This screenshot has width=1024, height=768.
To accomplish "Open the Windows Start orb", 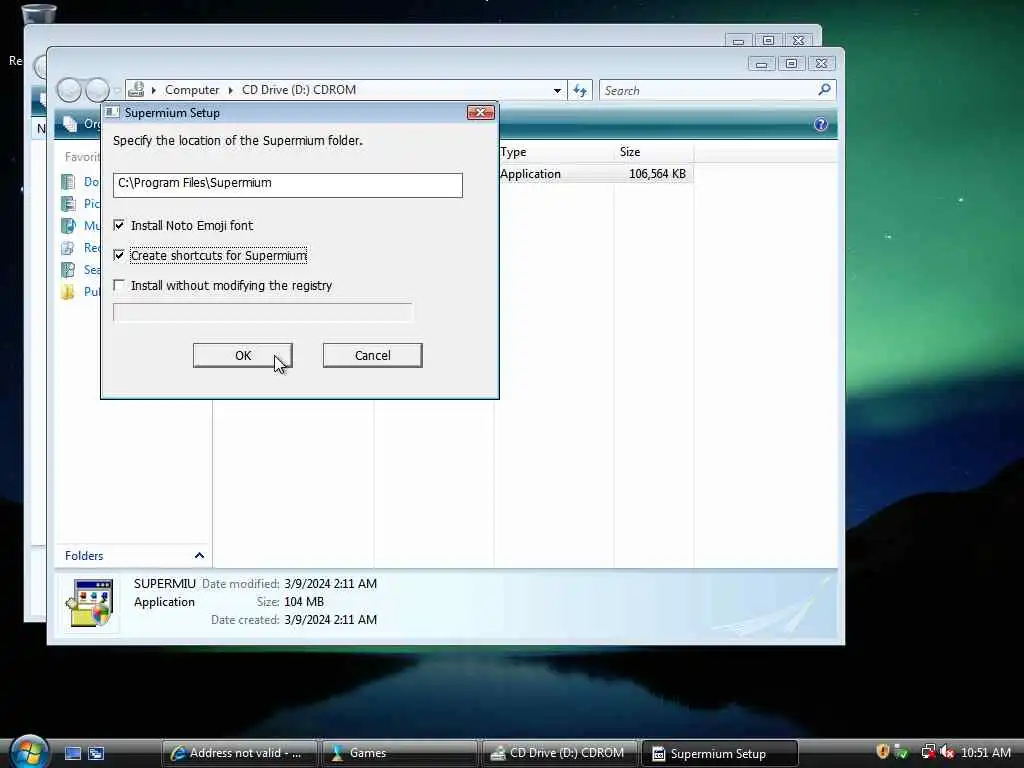I will tap(29, 752).
